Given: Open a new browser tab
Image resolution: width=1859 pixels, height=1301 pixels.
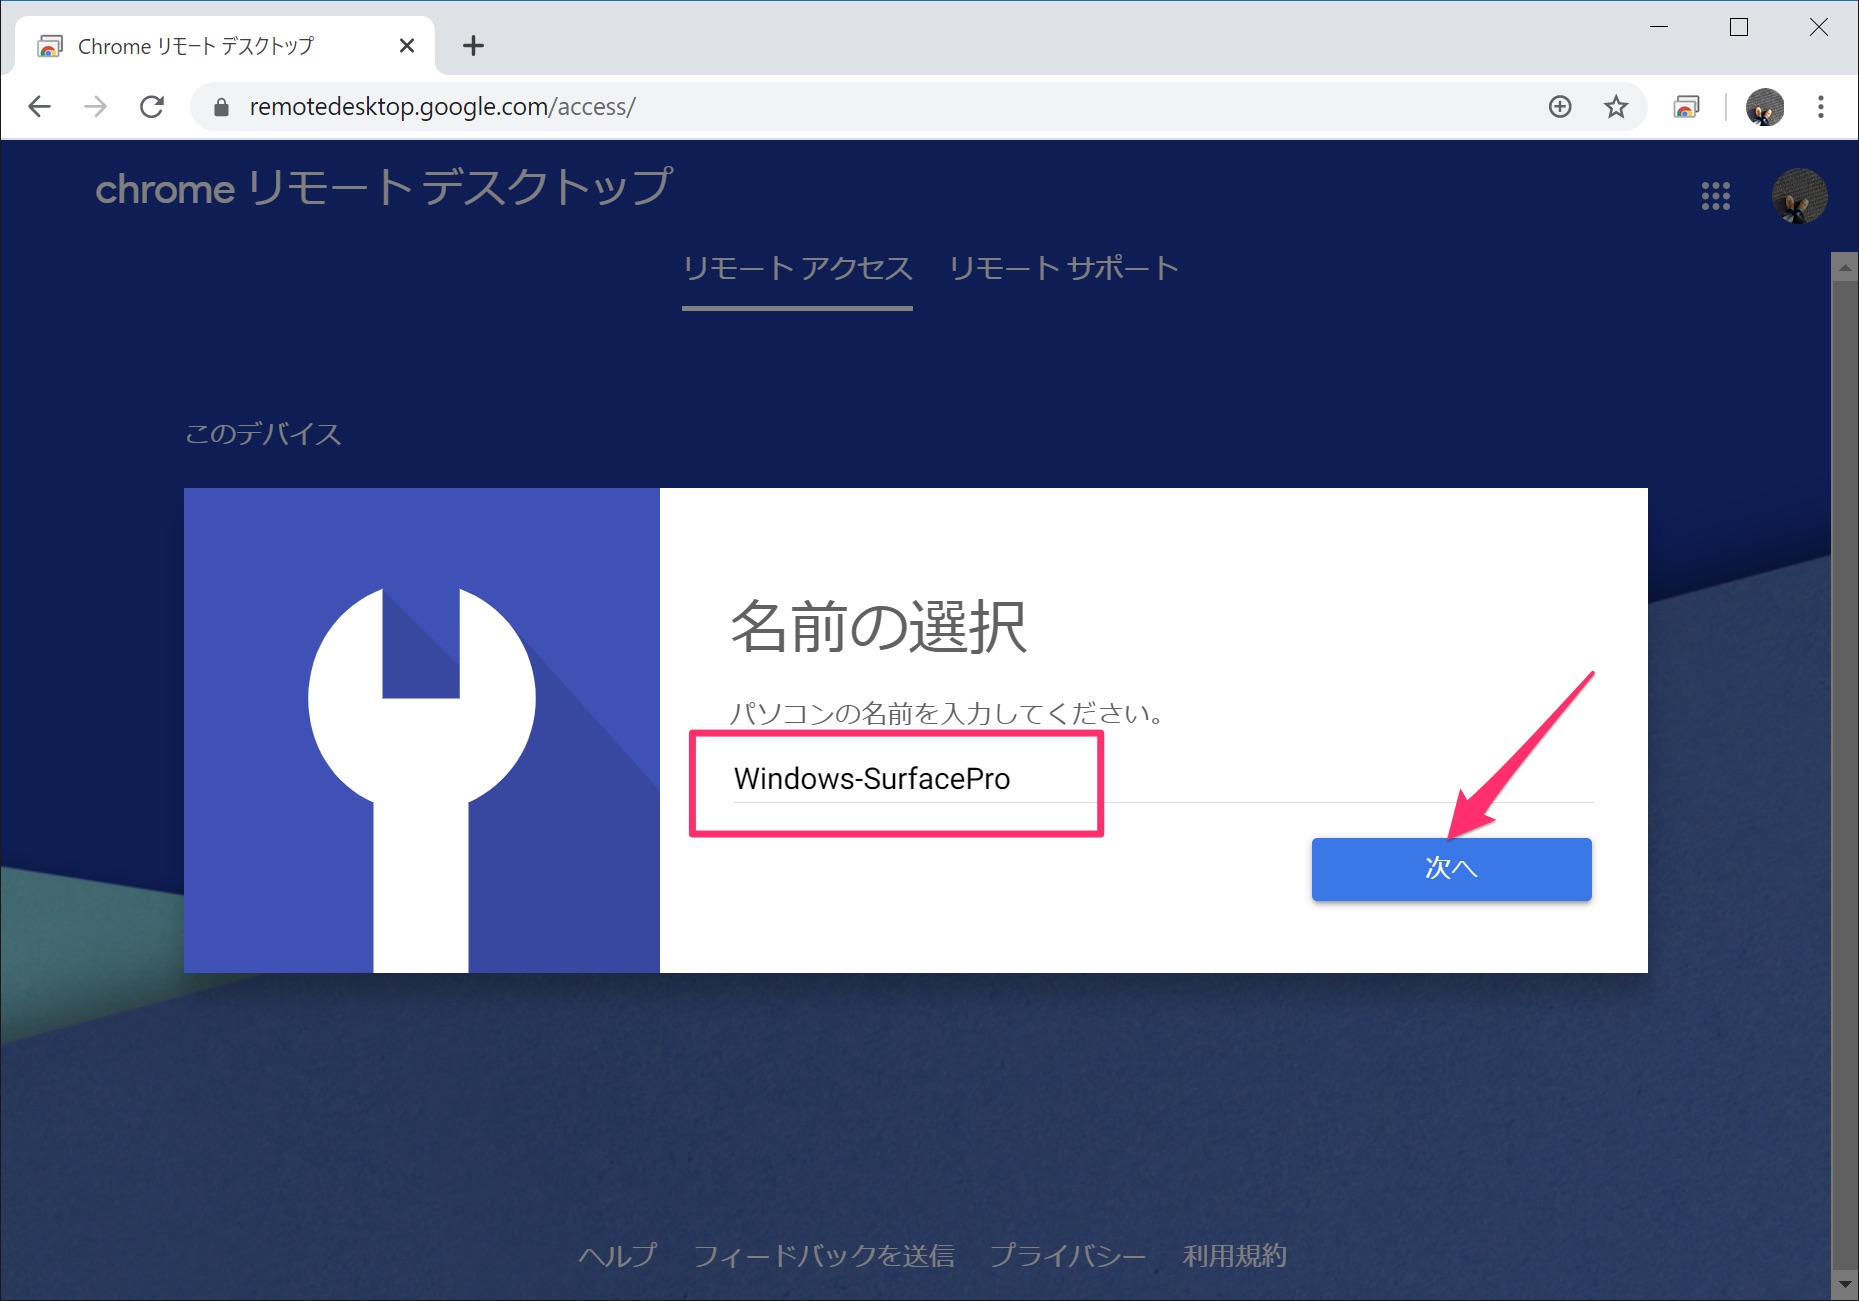Looking at the screenshot, I should click(473, 46).
